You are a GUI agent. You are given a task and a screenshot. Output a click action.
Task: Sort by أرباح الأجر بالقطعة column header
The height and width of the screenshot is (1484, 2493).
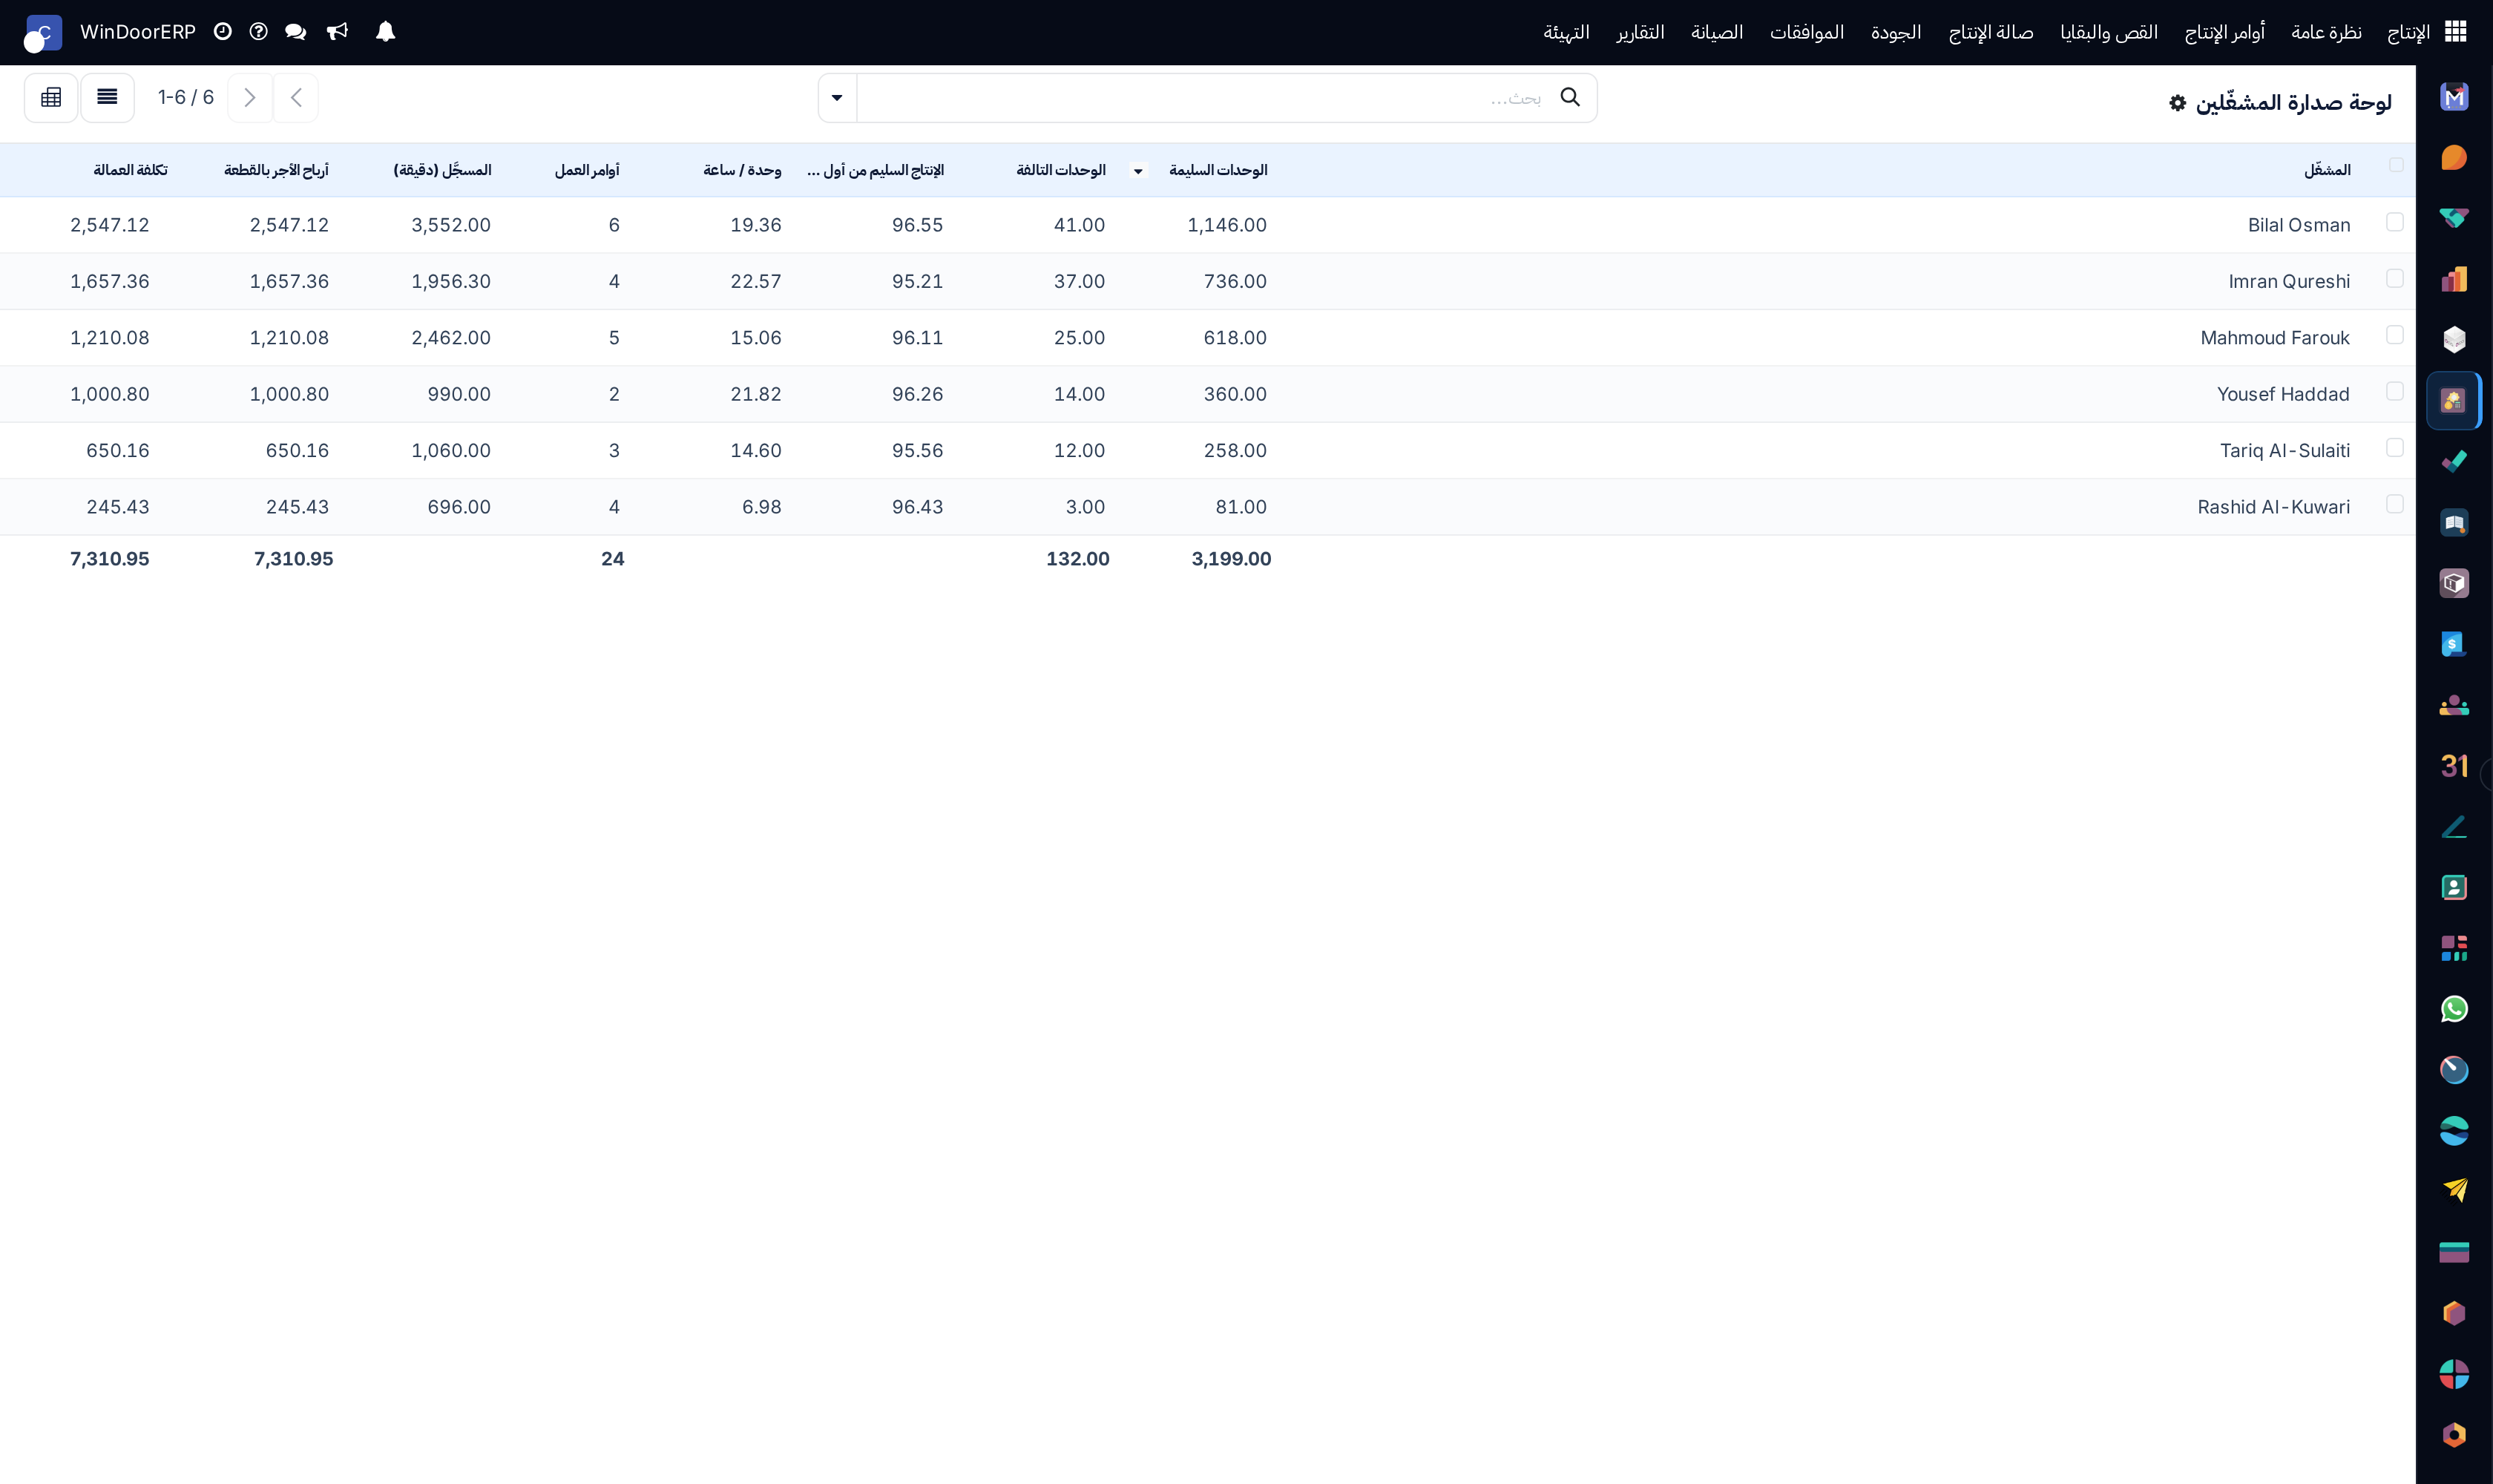[276, 170]
